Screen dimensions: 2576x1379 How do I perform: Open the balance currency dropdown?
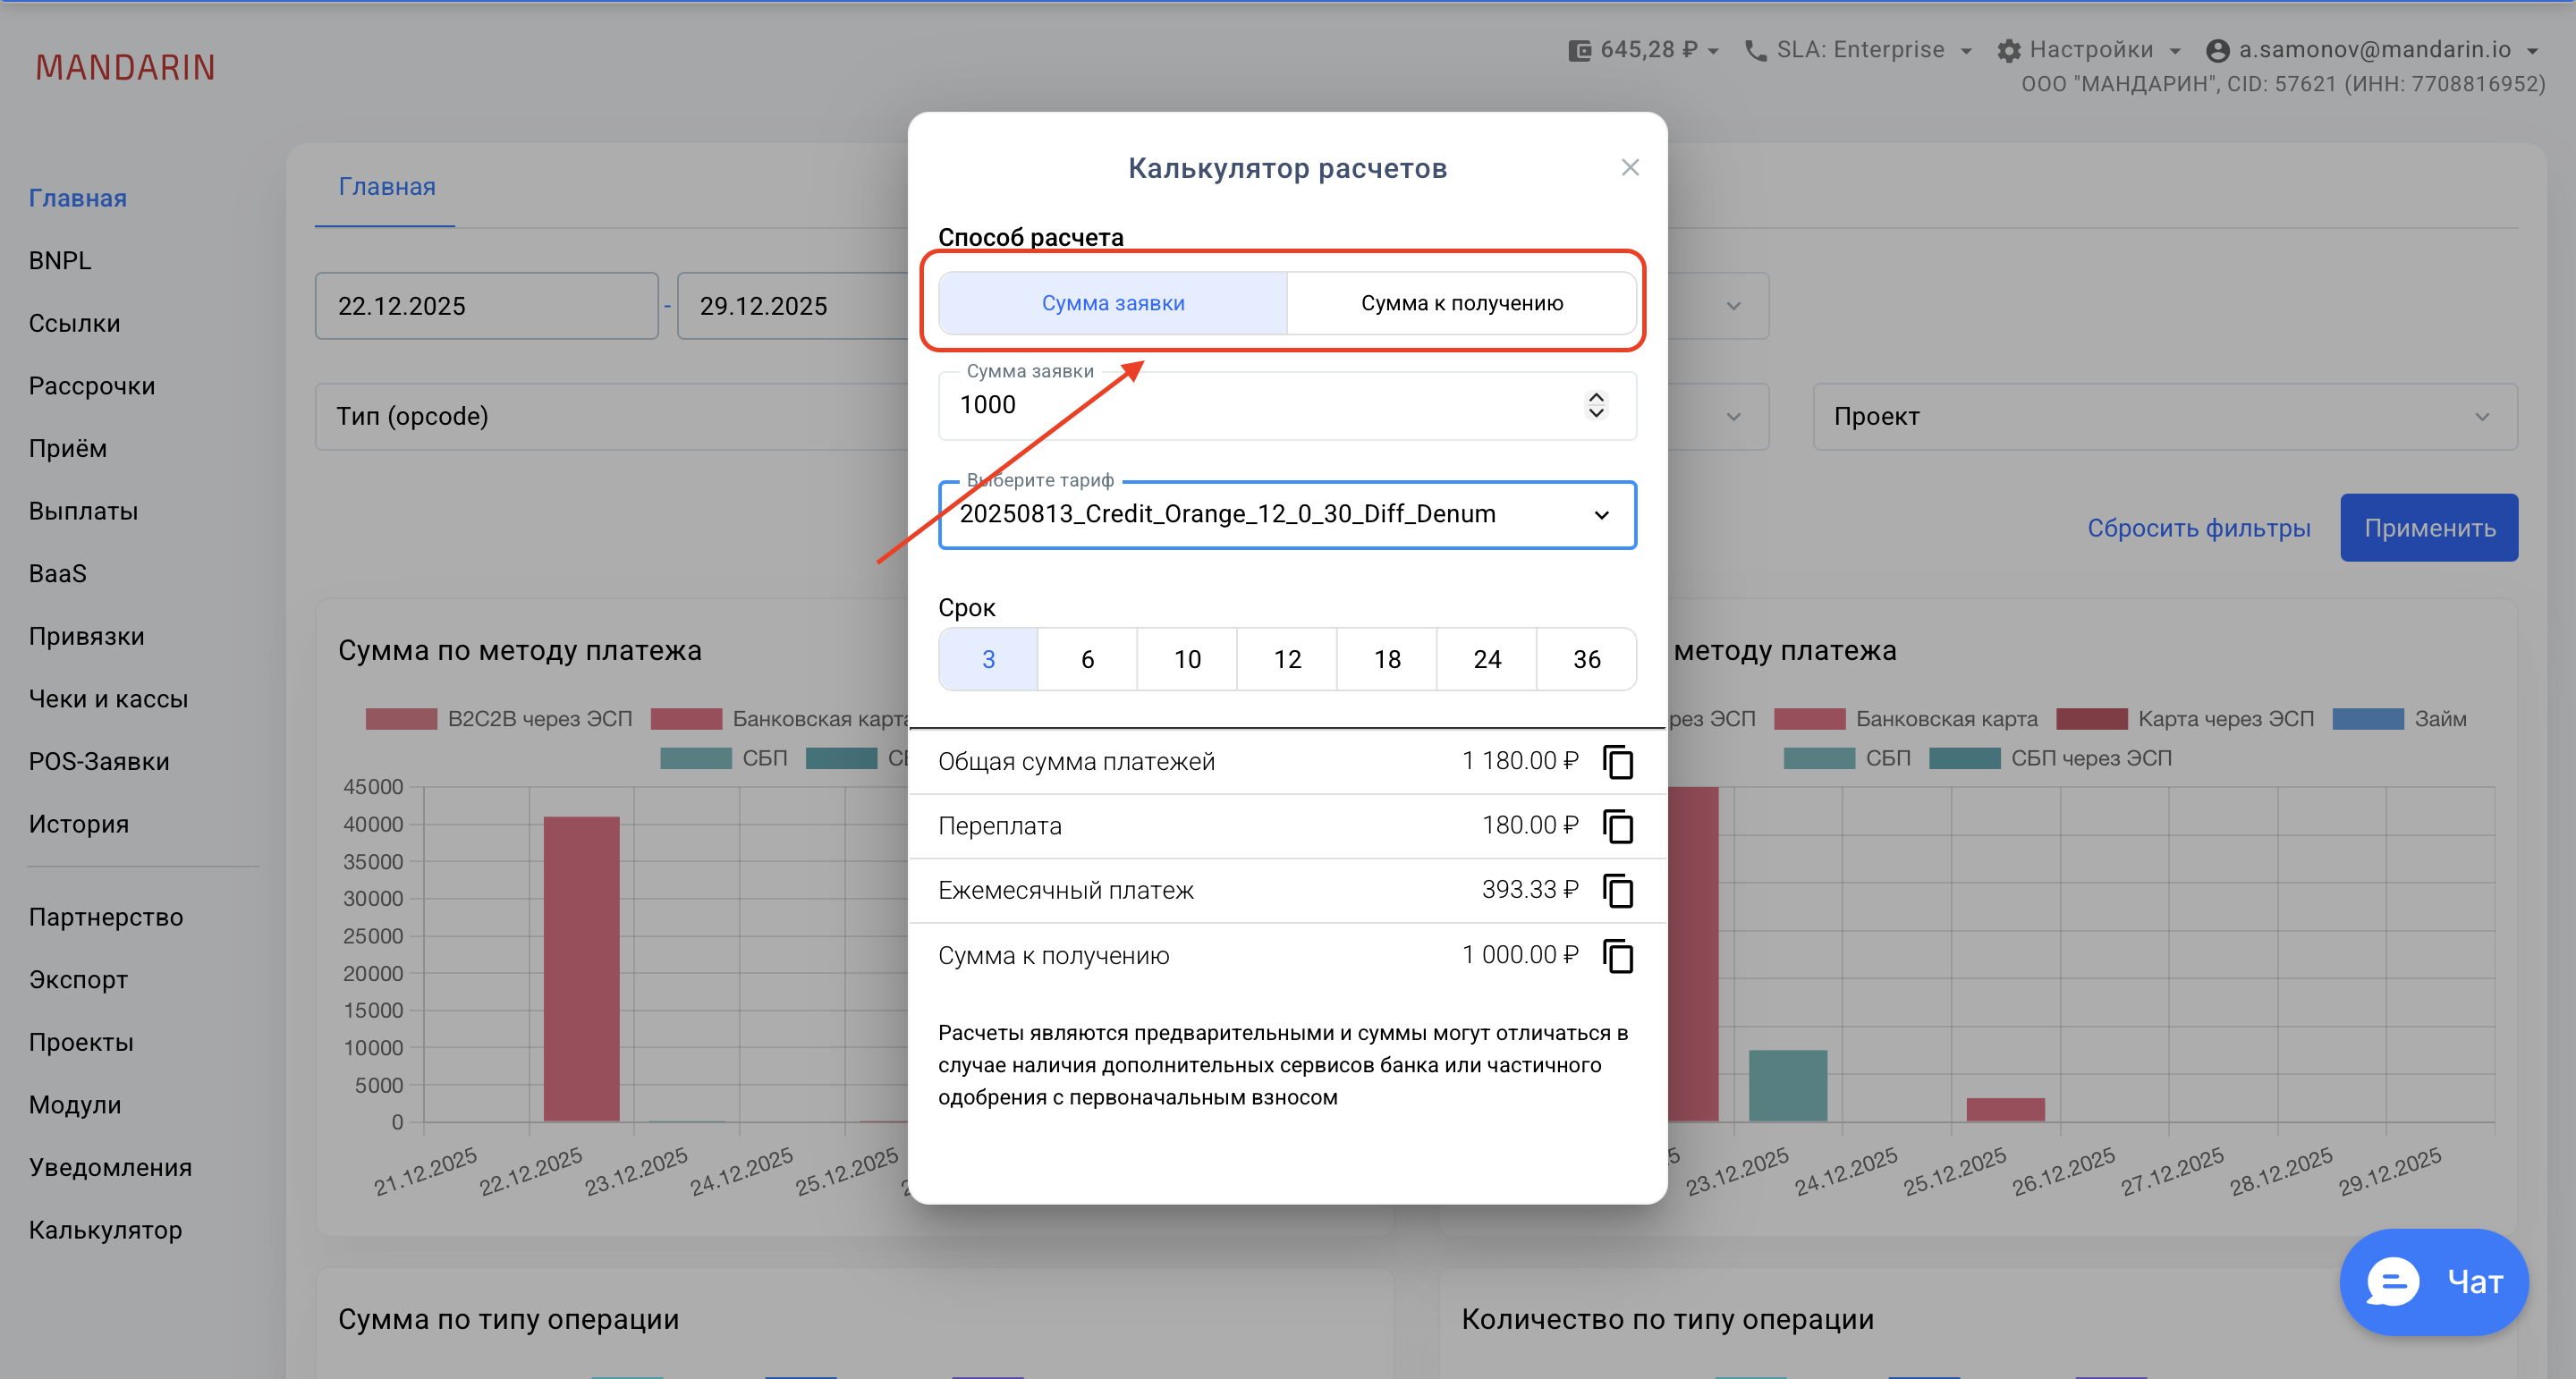pyautogui.click(x=1714, y=49)
